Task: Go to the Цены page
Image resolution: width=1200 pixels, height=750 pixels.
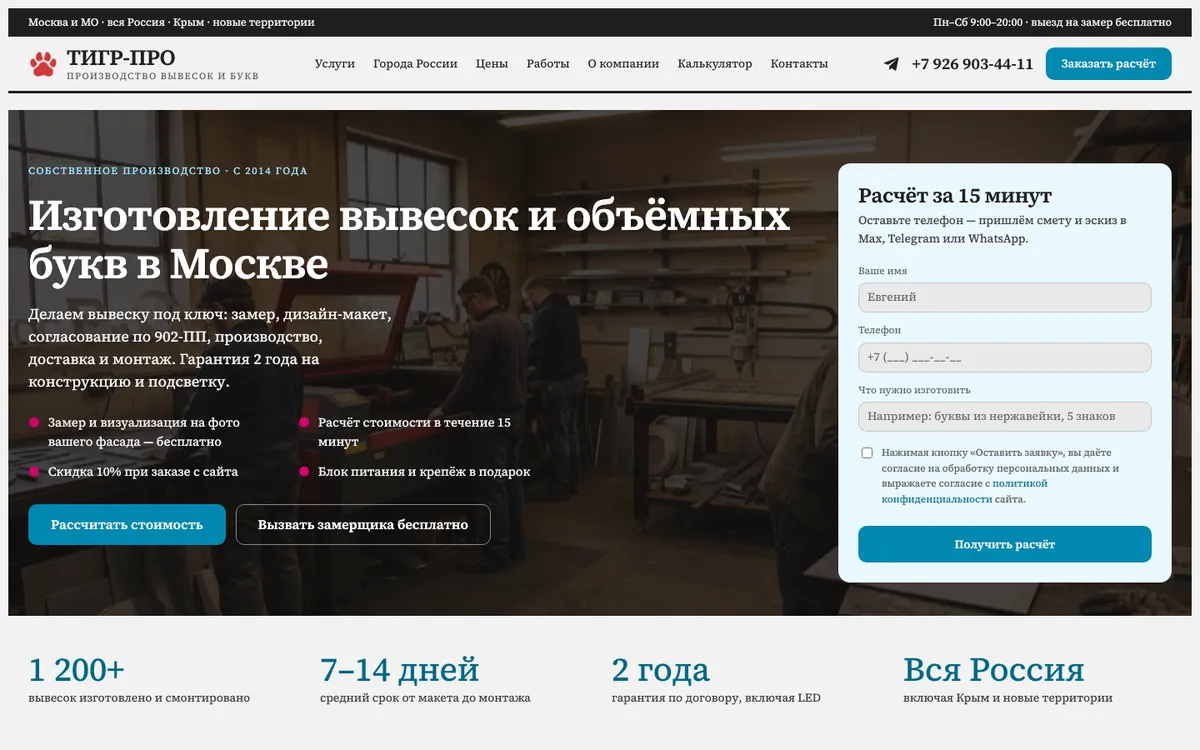Action: (x=492, y=64)
